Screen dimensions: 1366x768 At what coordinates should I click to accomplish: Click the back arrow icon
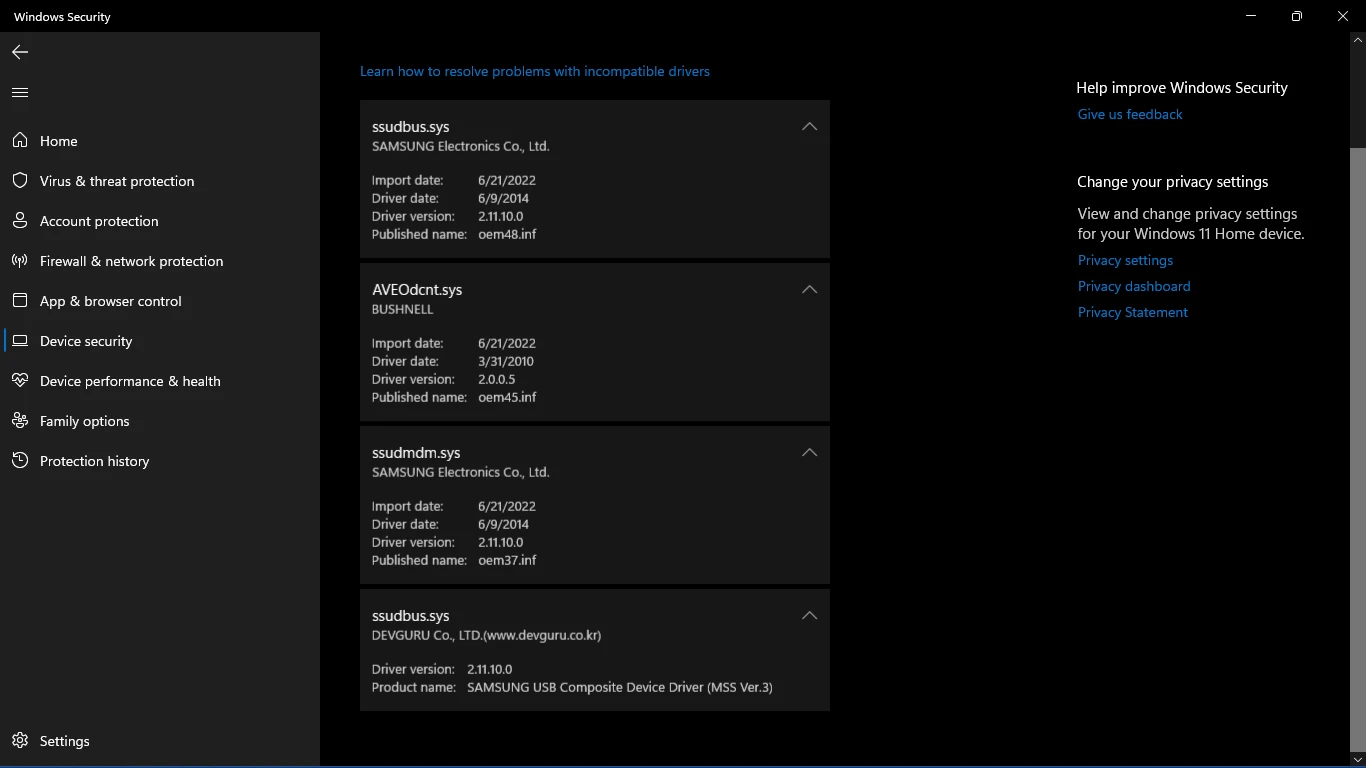pyautogui.click(x=20, y=52)
